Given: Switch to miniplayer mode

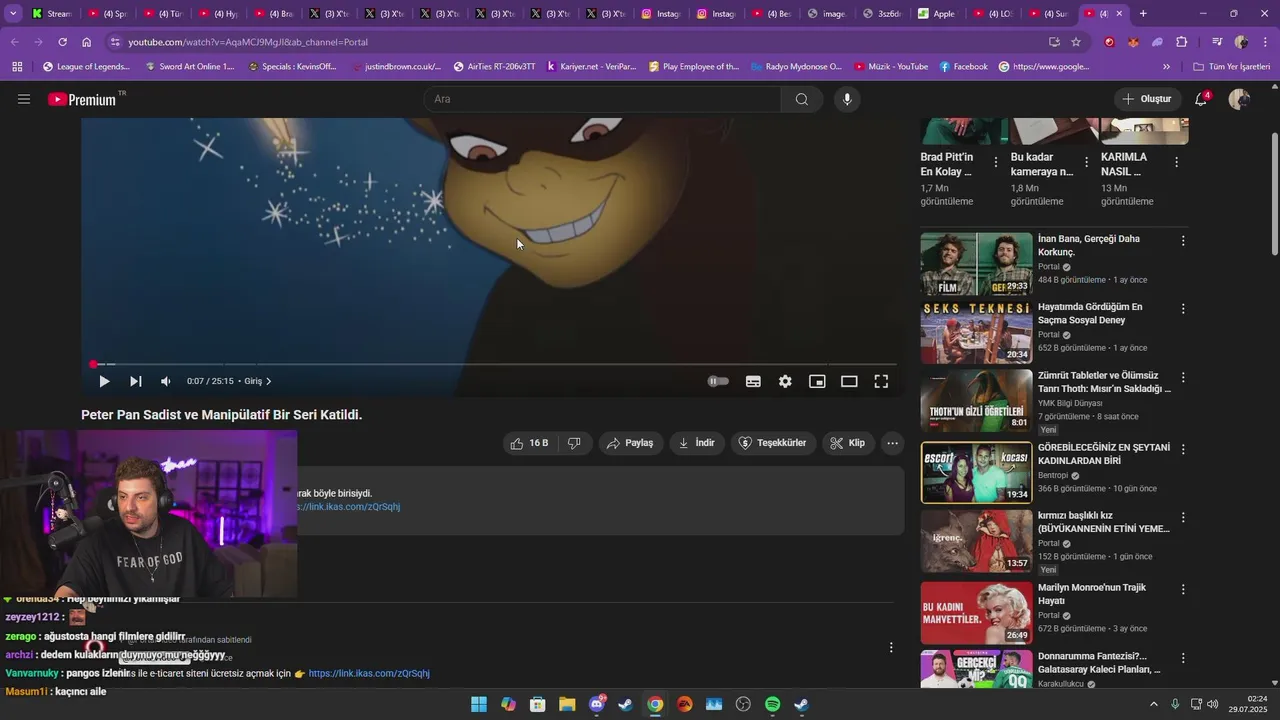Looking at the screenshot, I should (817, 381).
